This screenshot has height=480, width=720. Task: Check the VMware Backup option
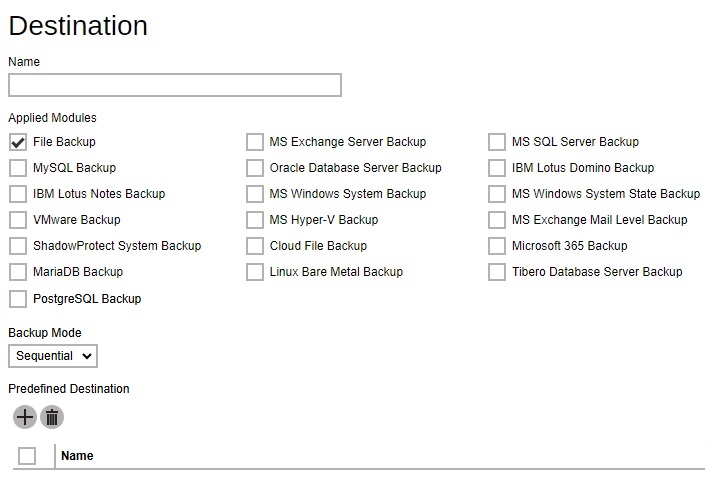coord(18,220)
